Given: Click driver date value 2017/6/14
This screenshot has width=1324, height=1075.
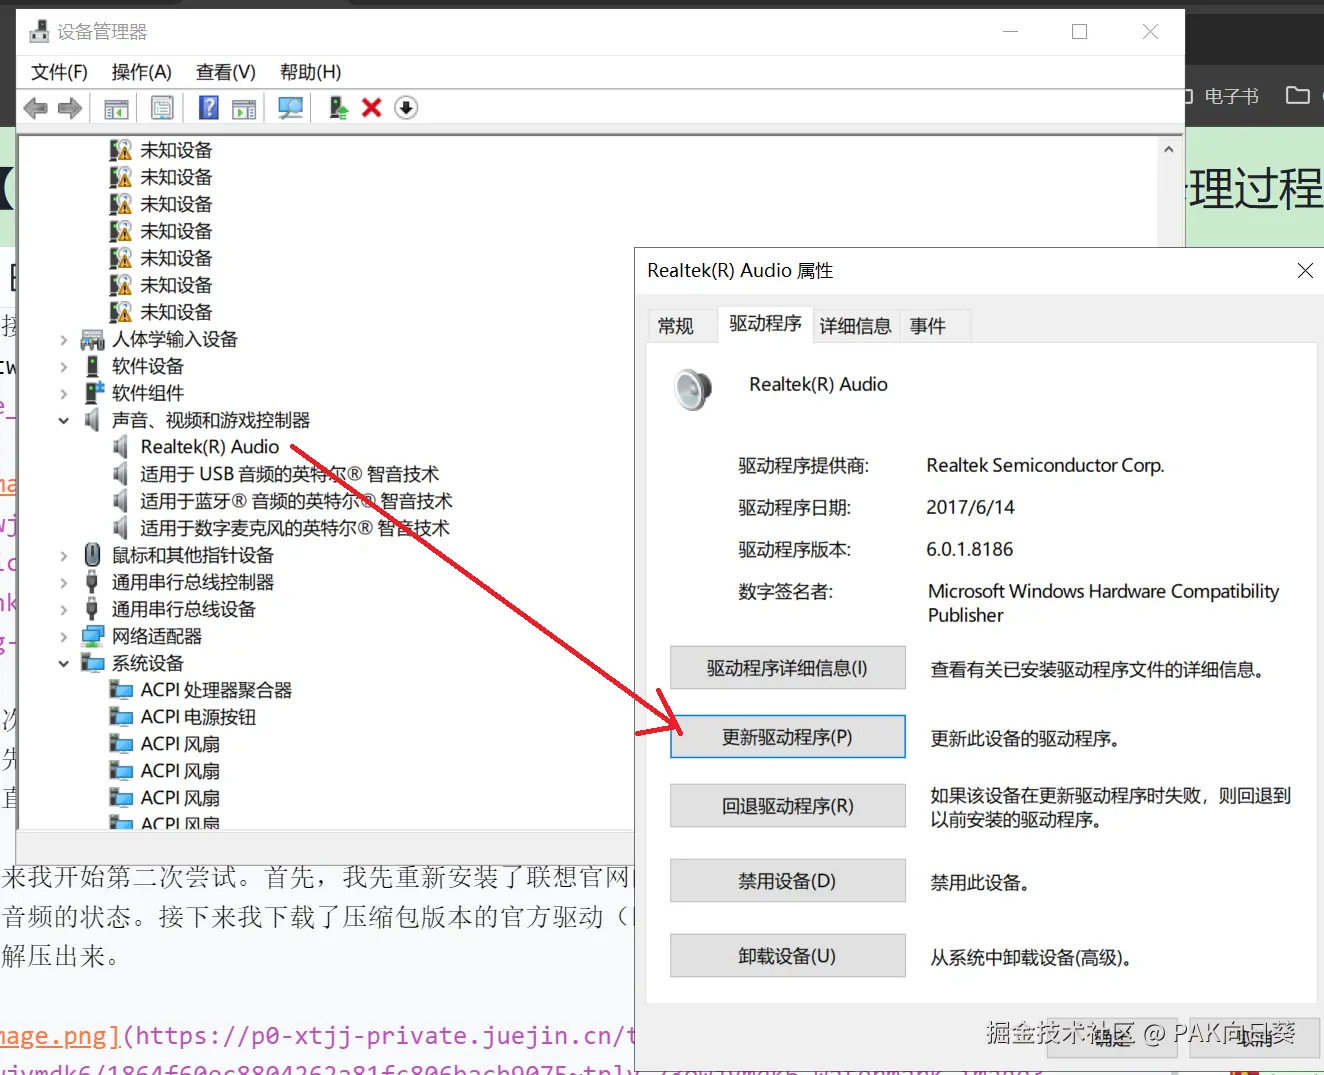Looking at the screenshot, I should (x=970, y=507).
